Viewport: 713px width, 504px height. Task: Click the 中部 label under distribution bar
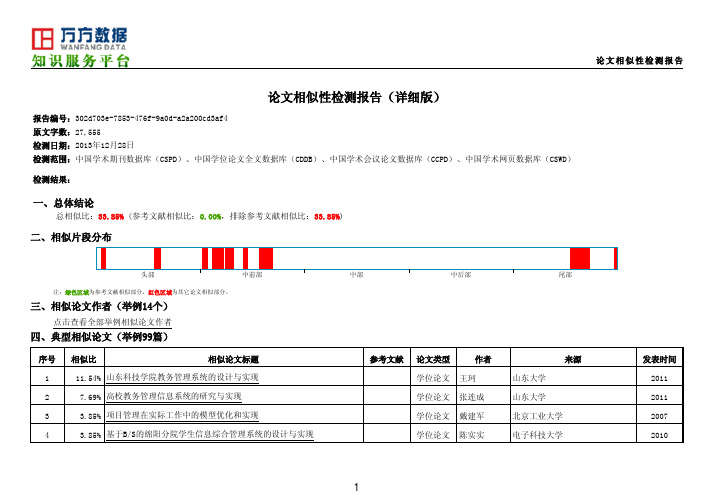[x=356, y=275]
